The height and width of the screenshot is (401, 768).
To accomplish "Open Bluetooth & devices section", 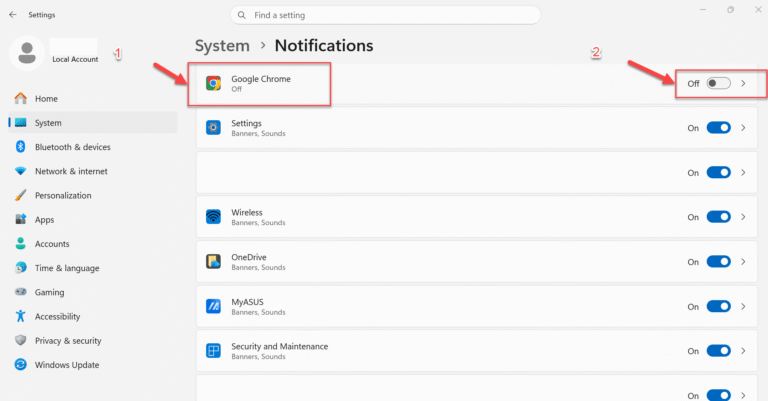I will (93, 147).
